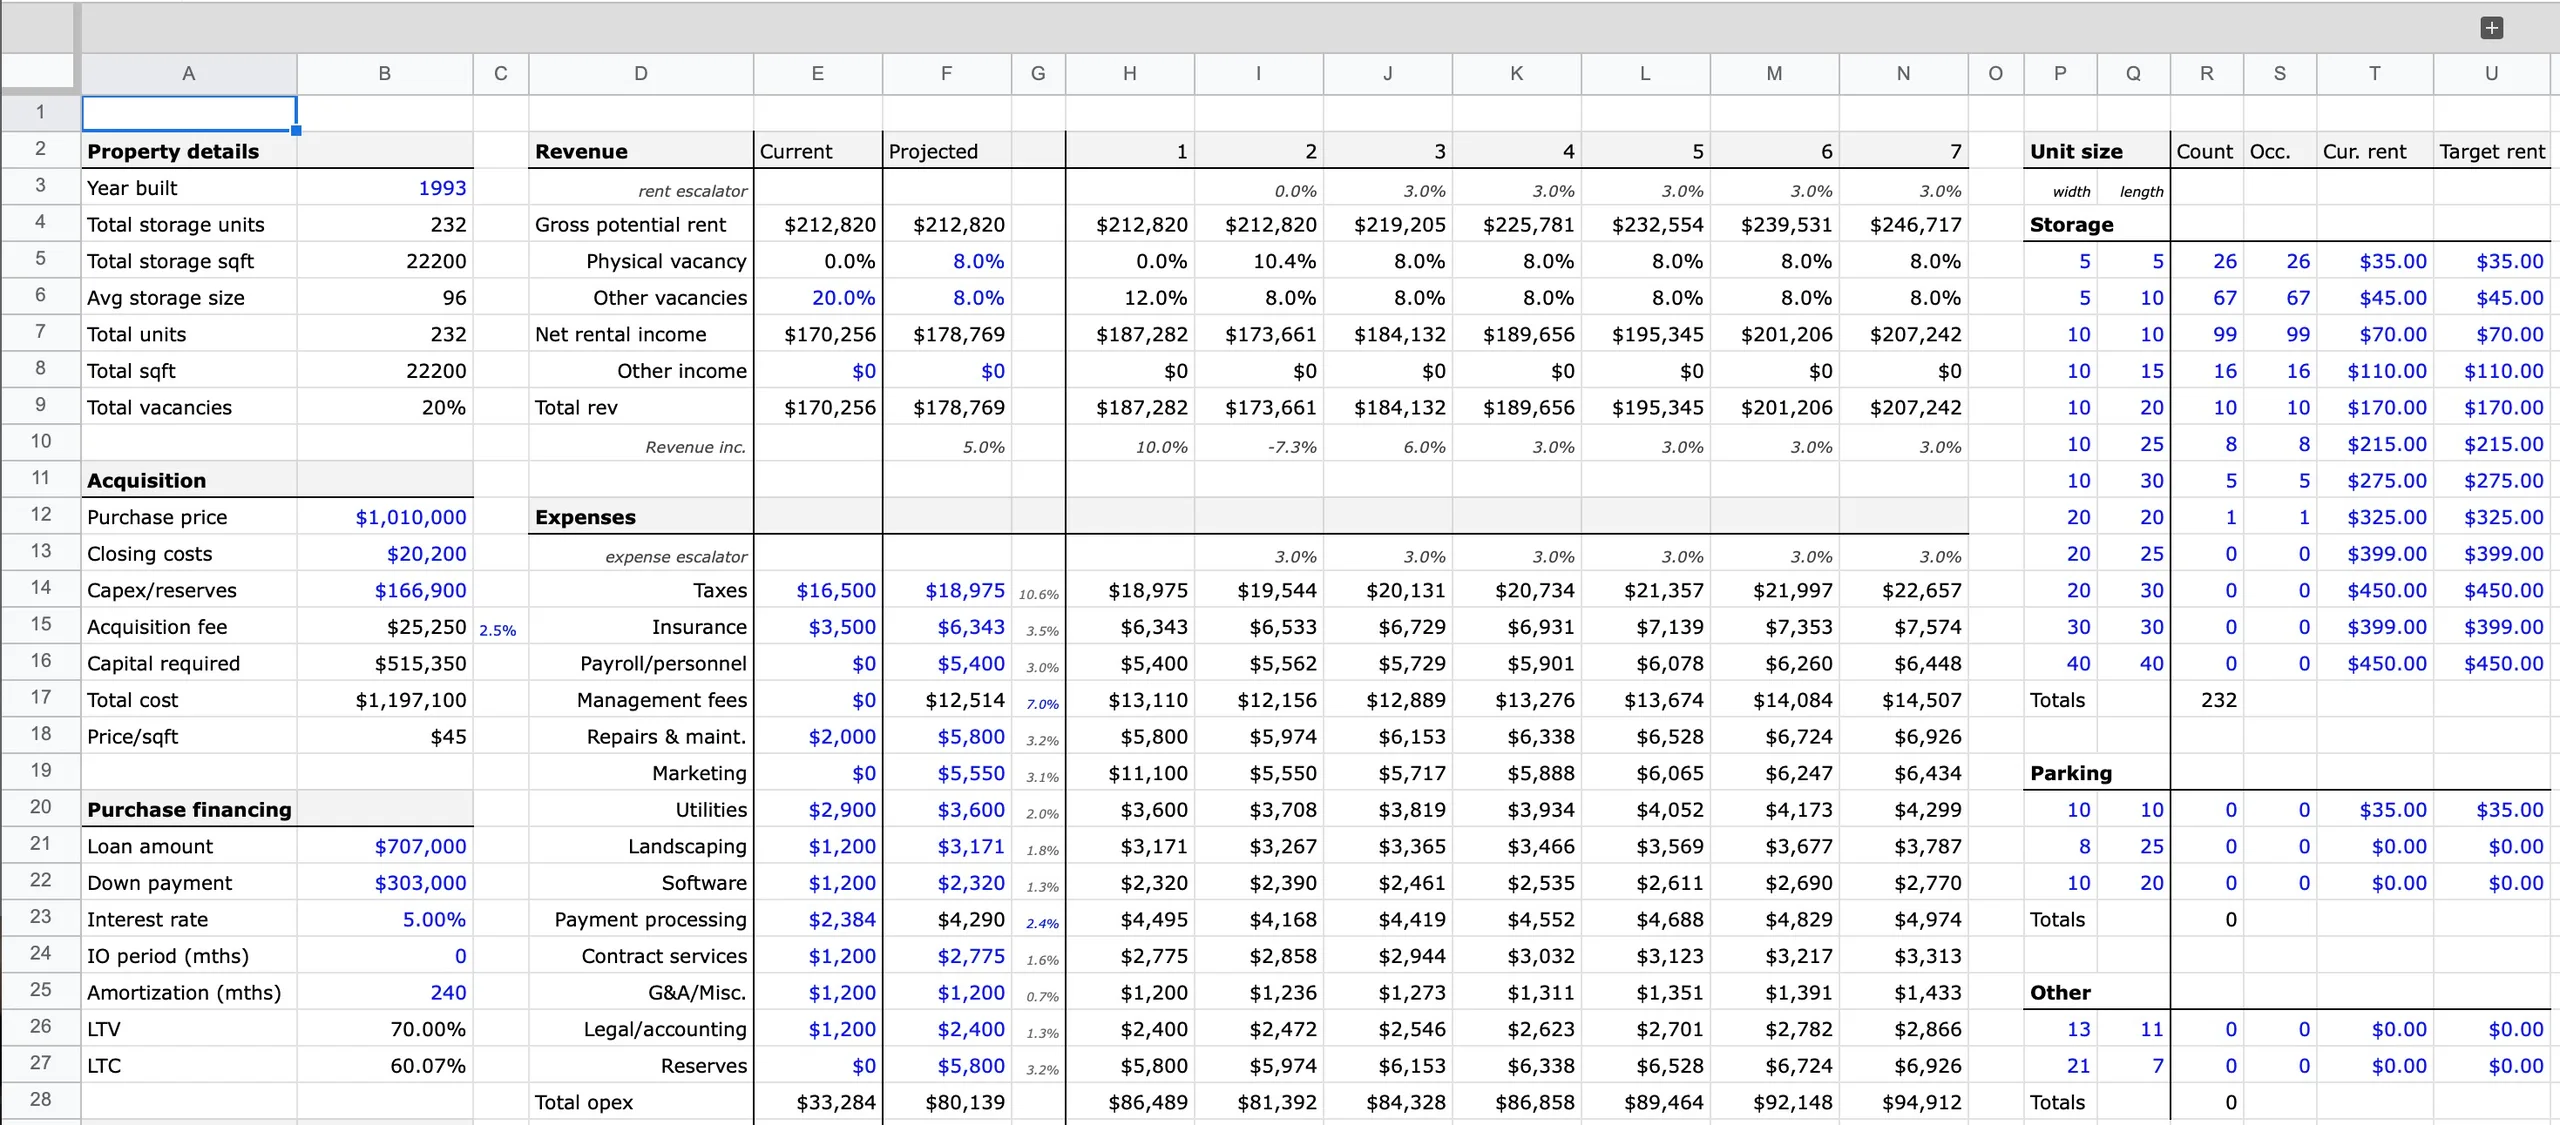Click the 'Unit size' heading cell
The height and width of the screenshot is (1125, 2560).
click(2076, 151)
